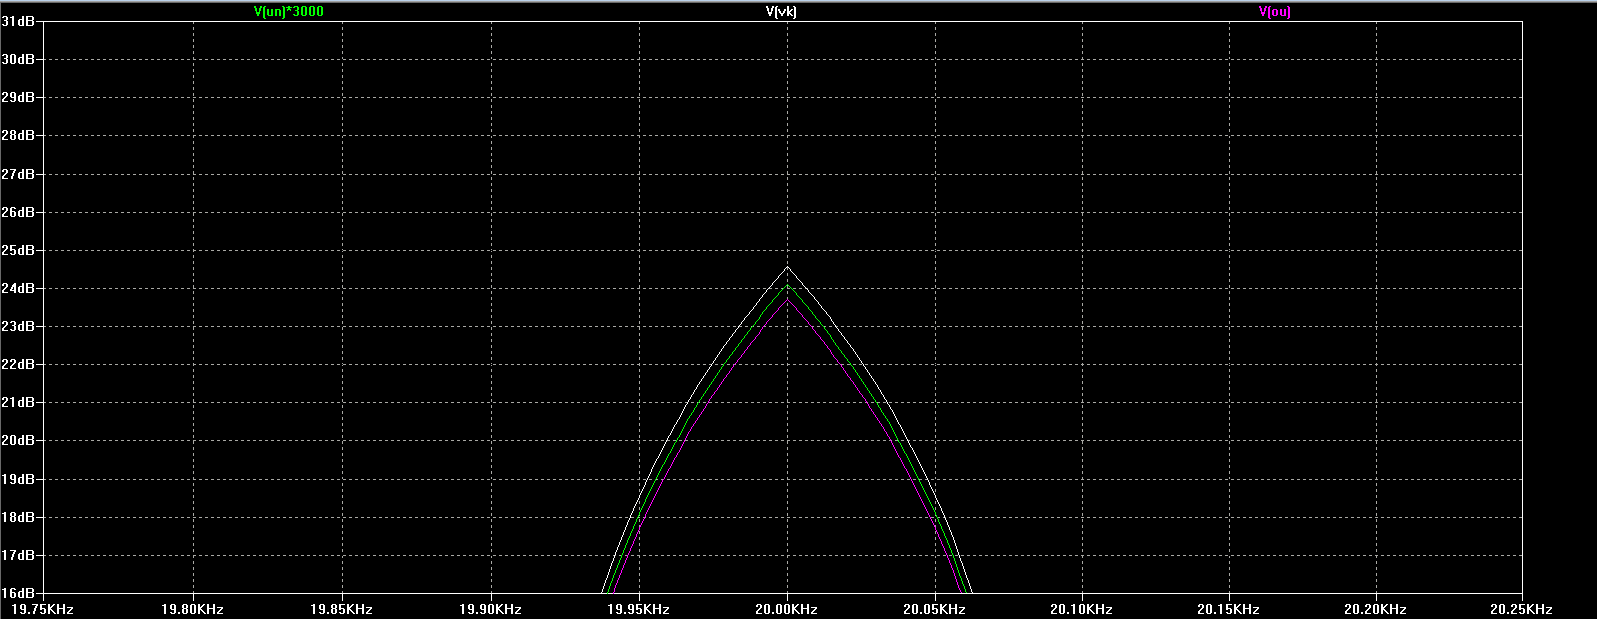Click the 25dB vertical axis label
Image resolution: width=1597 pixels, height=619 pixels.
18,250
